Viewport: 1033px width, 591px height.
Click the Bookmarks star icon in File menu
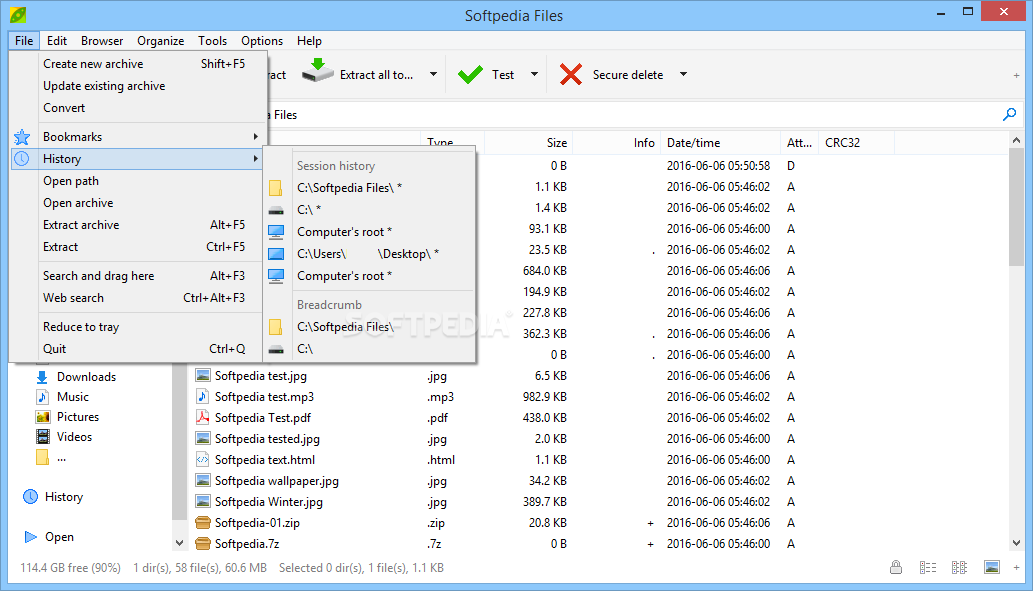(22, 137)
